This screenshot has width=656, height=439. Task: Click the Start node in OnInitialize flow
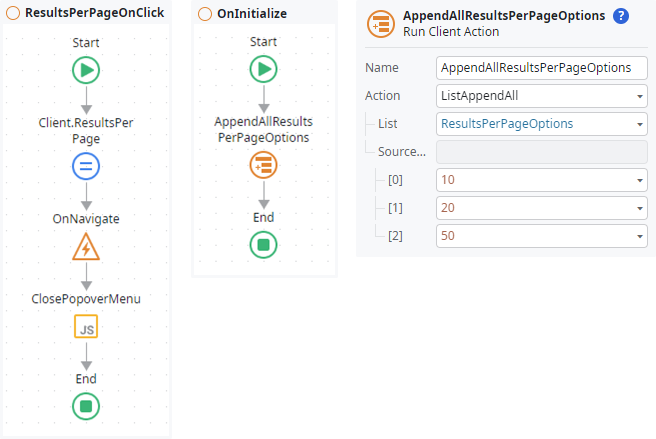coord(263,69)
